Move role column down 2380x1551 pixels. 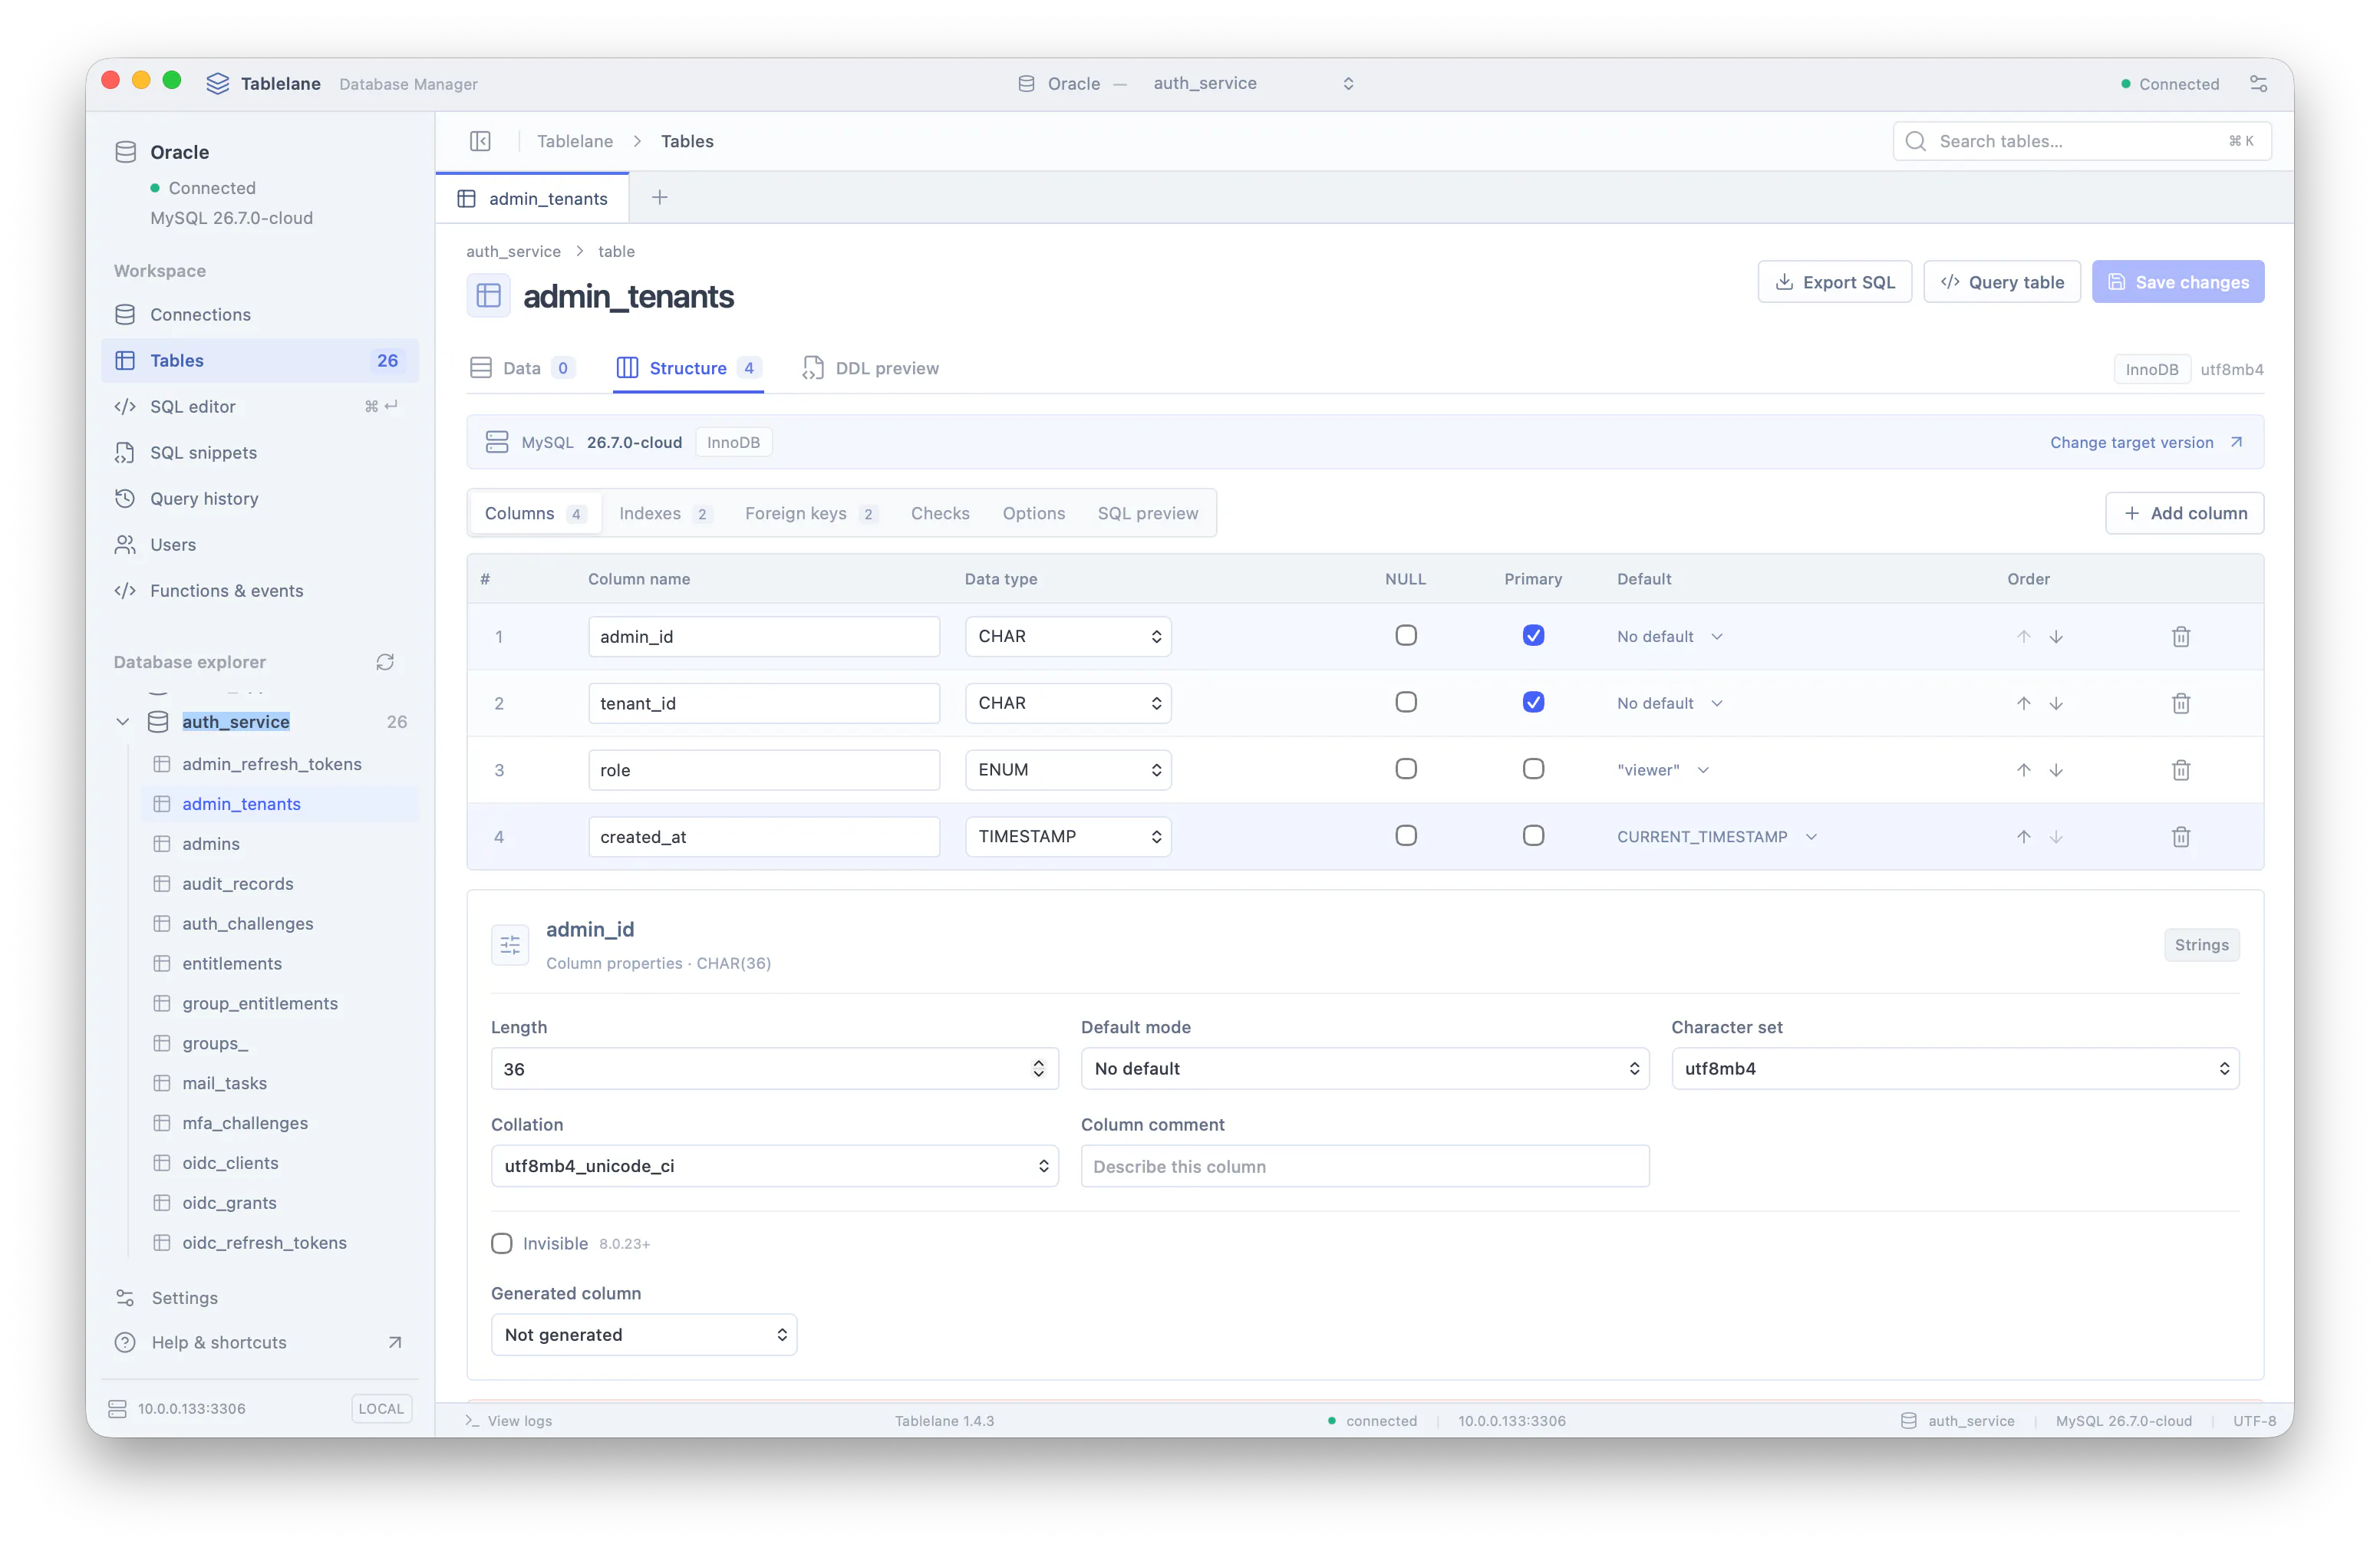(x=2056, y=770)
